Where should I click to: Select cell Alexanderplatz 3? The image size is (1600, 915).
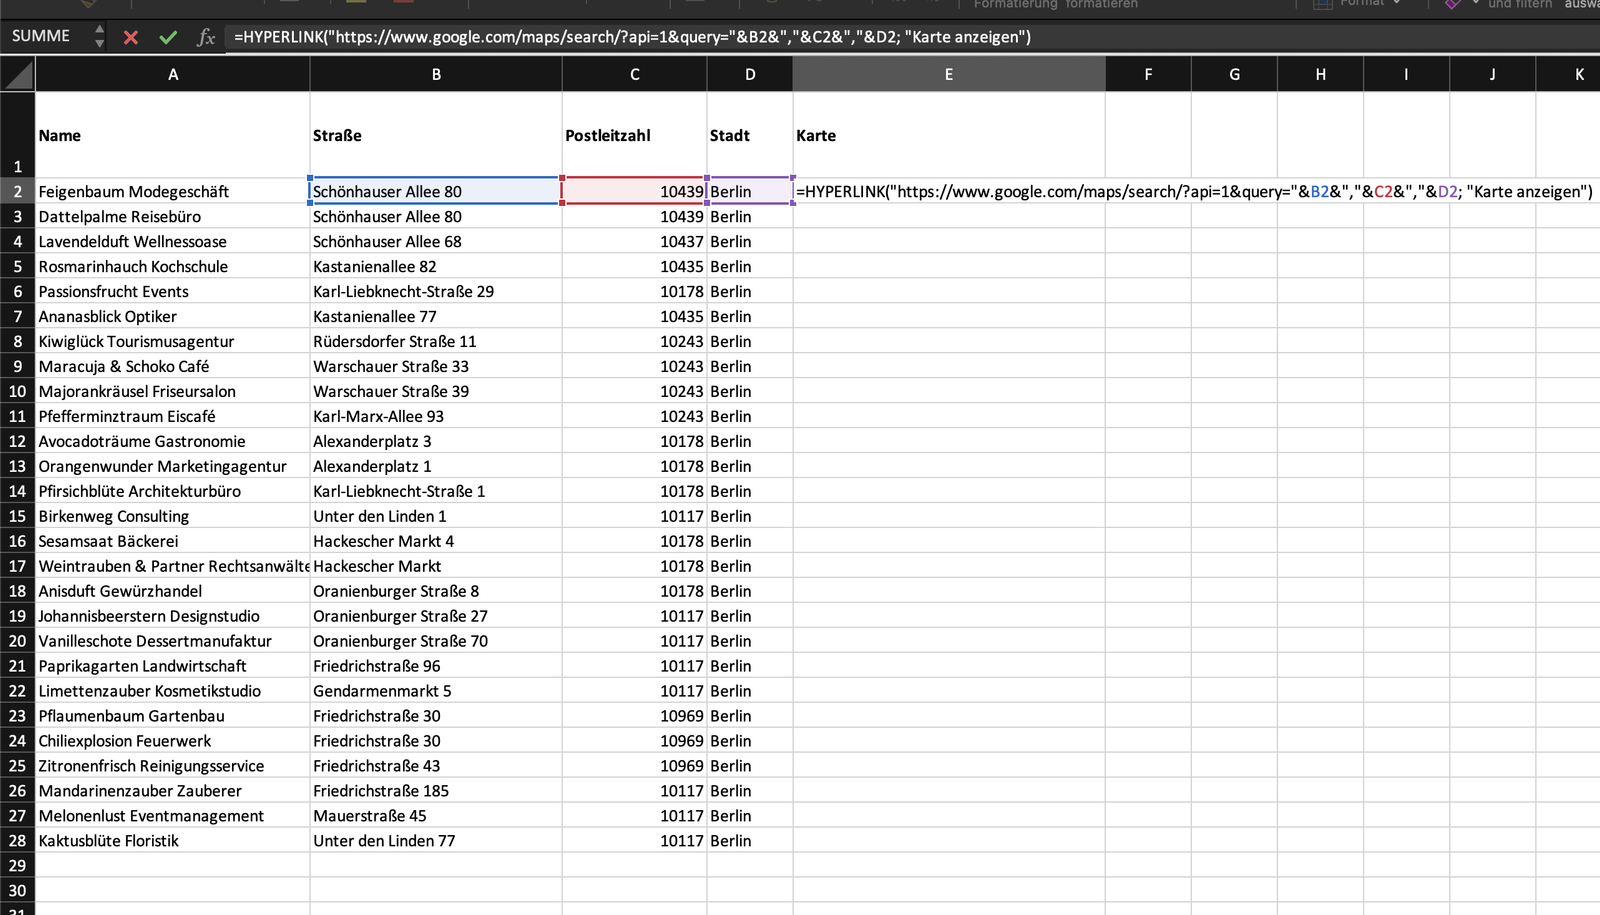click(x=436, y=441)
